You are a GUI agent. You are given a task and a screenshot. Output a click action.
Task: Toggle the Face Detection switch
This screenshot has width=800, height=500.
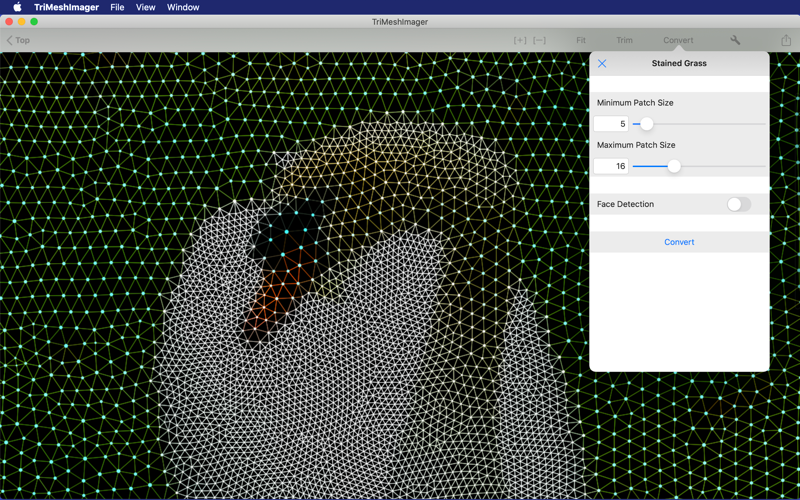point(739,204)
